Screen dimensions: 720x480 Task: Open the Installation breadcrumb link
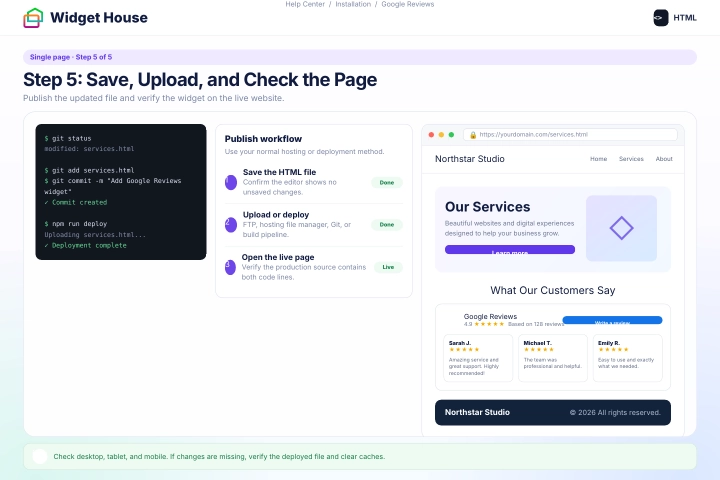coord(353,4)
